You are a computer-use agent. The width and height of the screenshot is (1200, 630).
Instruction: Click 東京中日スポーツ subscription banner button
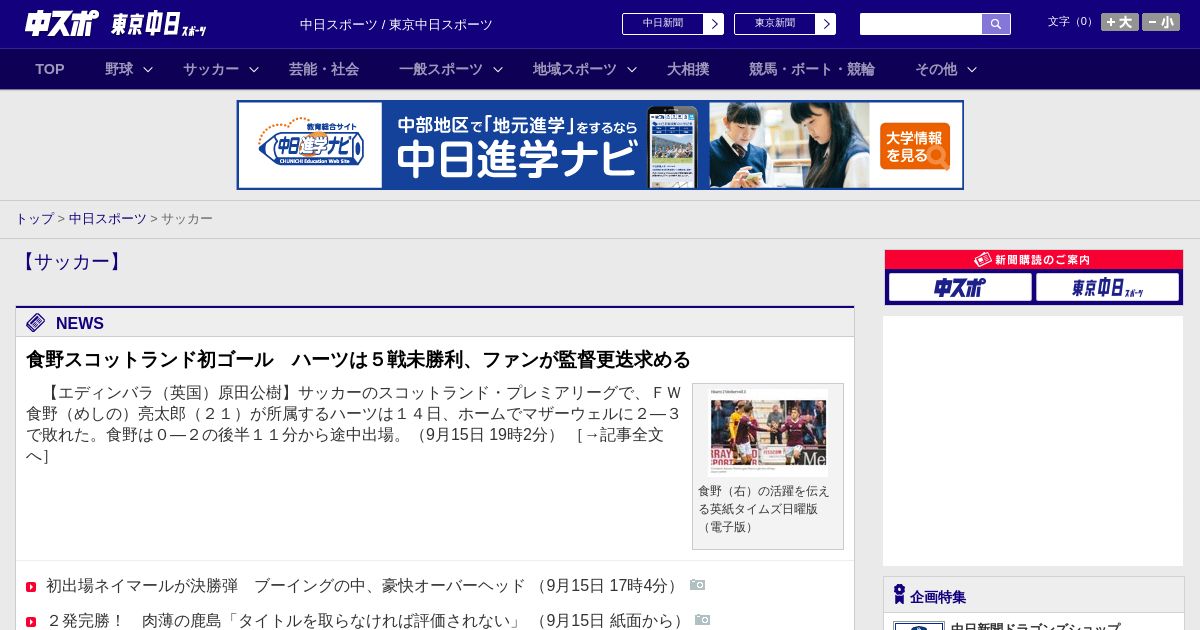pyautogui.click(x=1107, y=287)
